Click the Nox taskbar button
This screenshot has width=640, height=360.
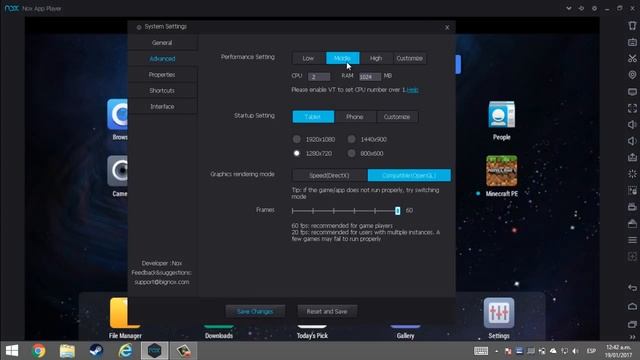(154, 351)
